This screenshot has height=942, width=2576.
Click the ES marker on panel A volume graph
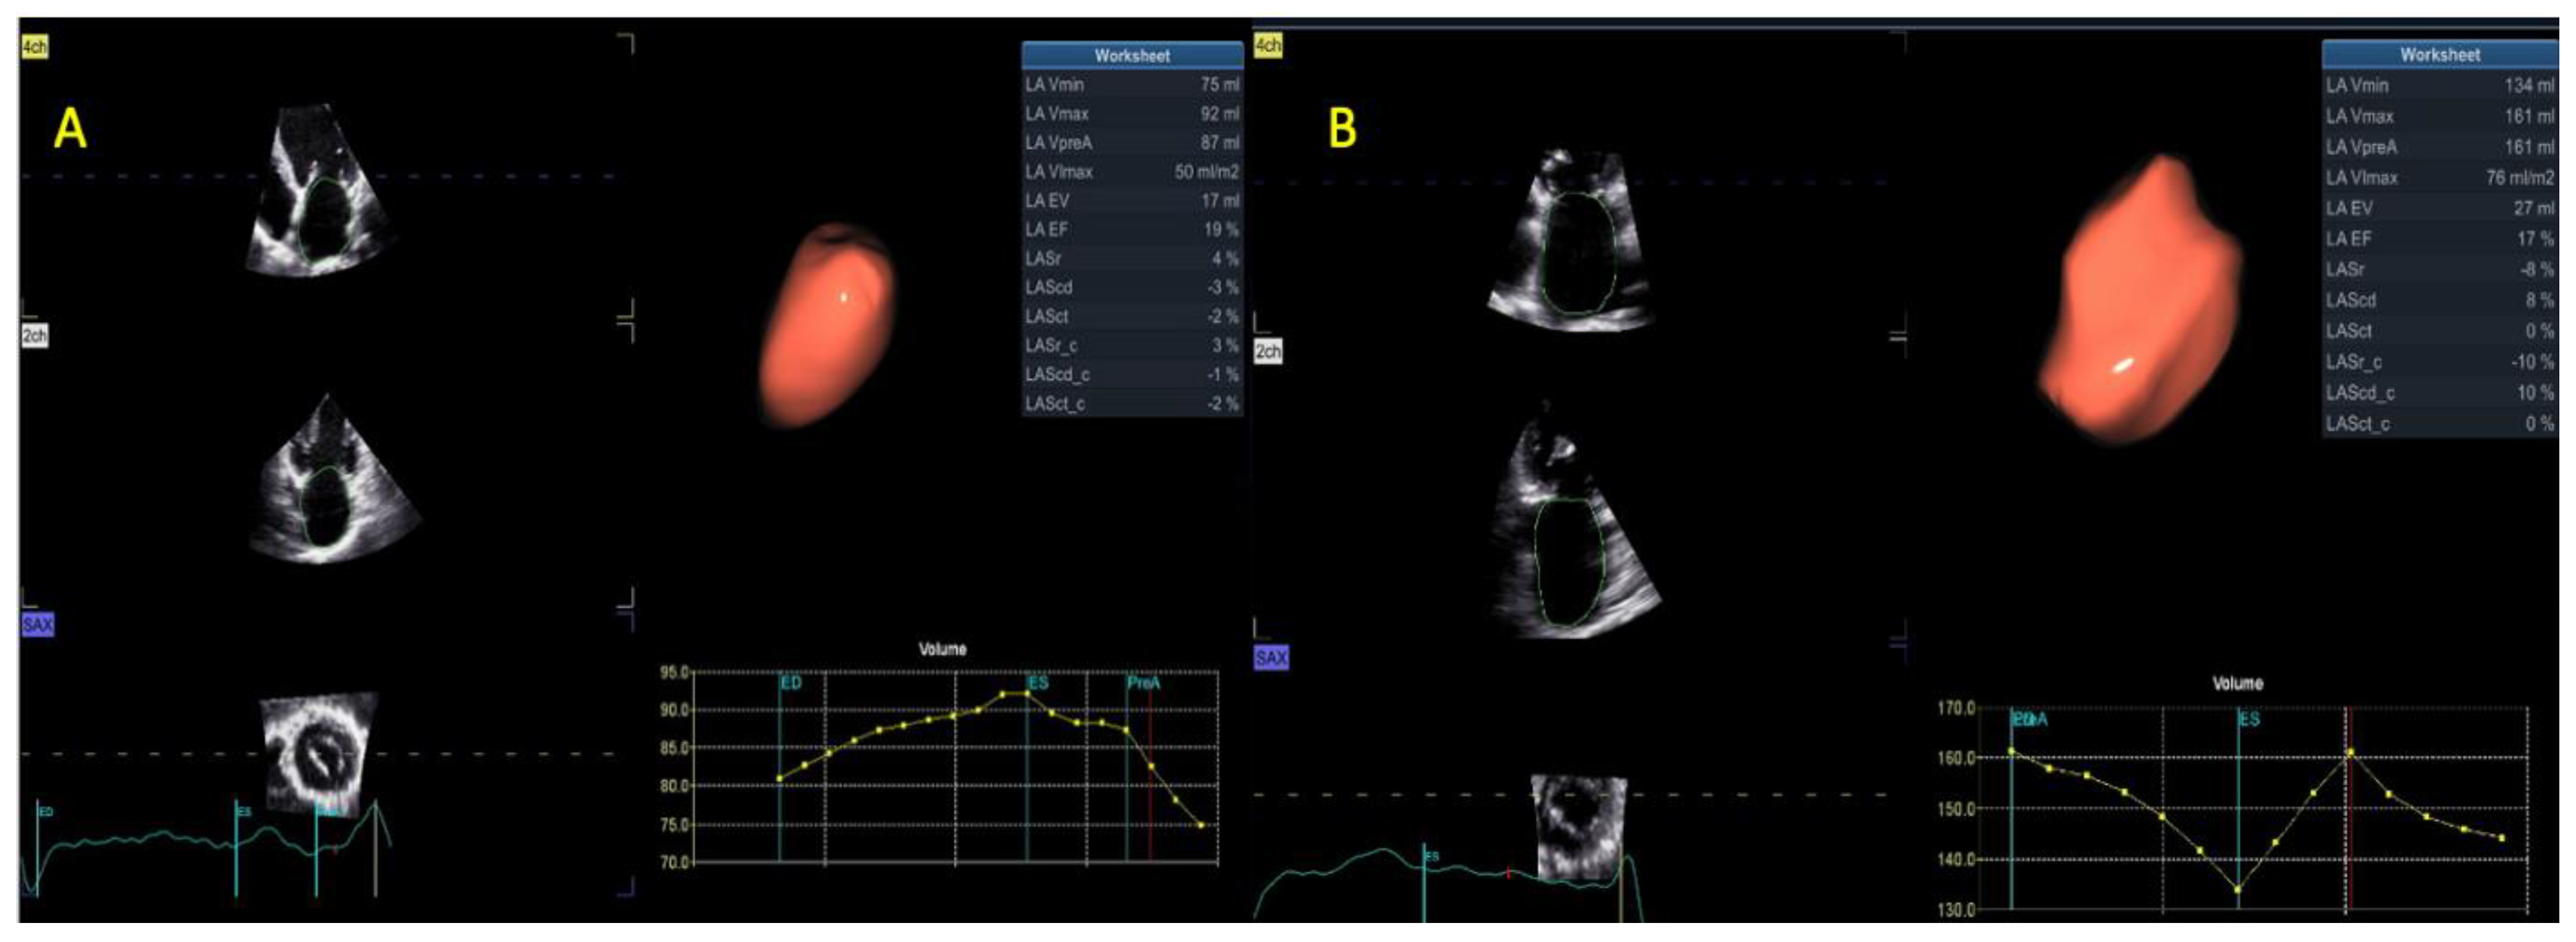pos(1037,683)
